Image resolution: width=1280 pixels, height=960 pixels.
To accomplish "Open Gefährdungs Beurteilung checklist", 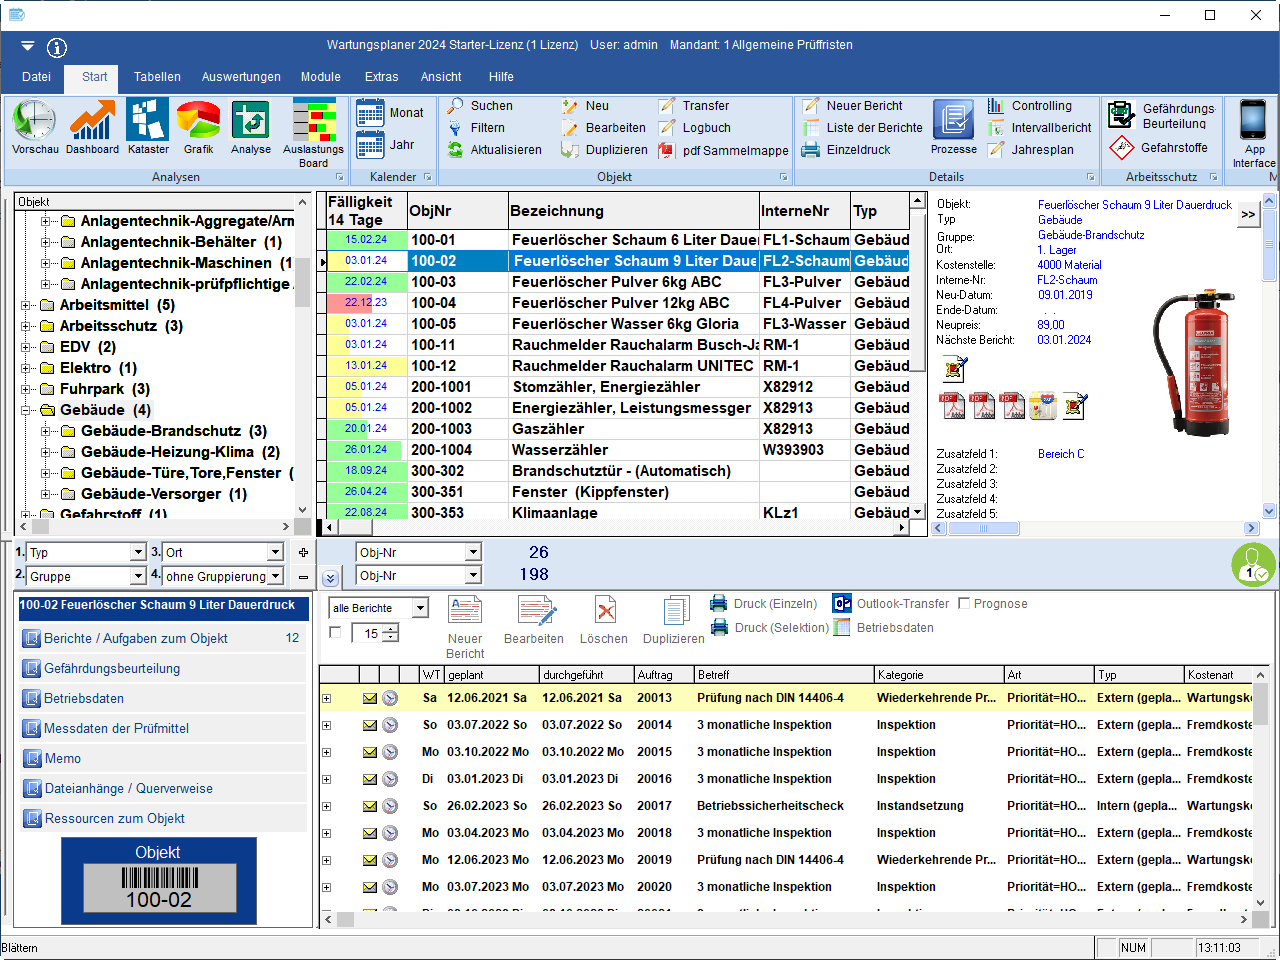I will pyautogui.click(x=1162, y=115).
